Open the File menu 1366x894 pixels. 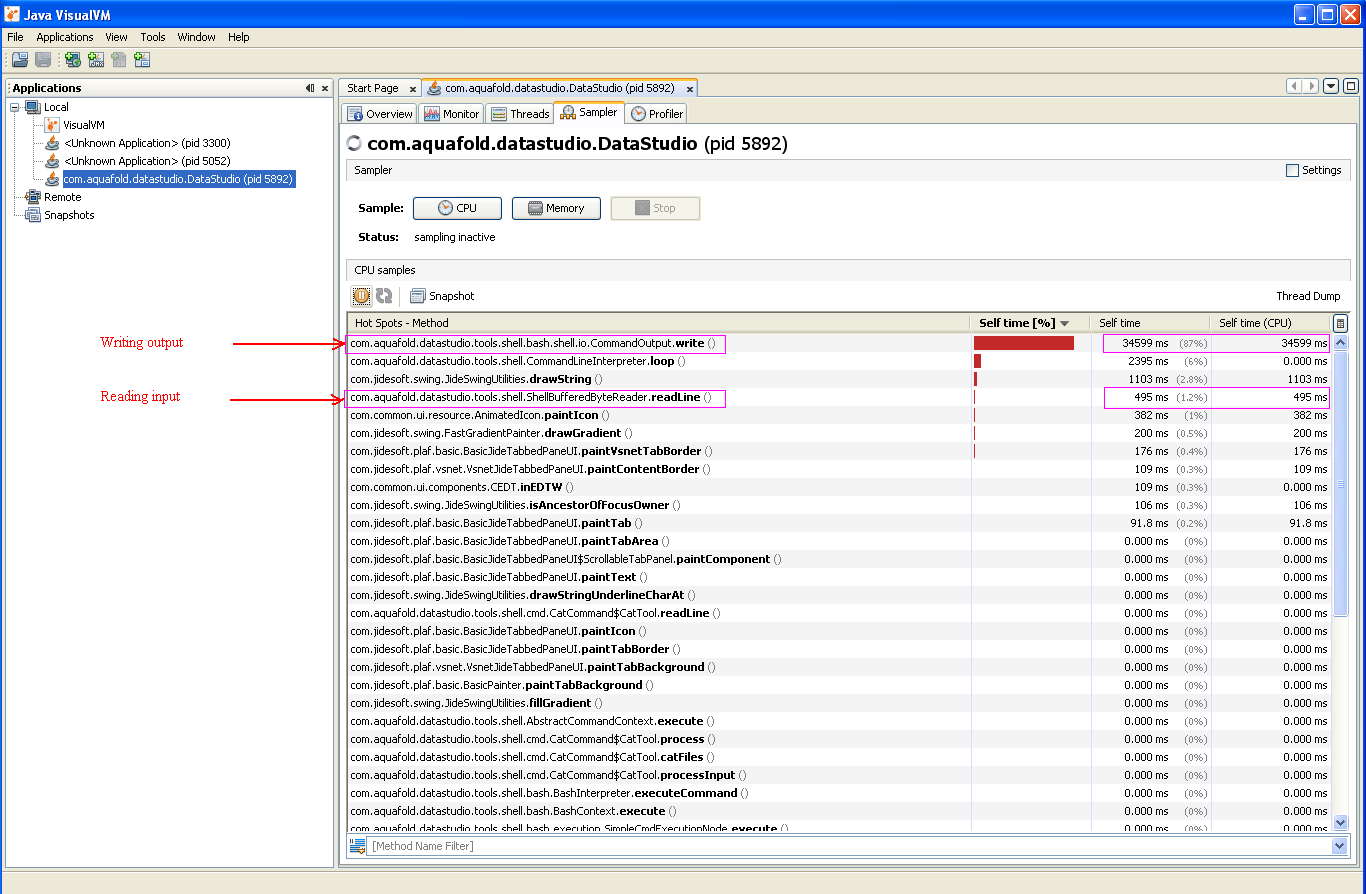pyautogui.click(x=15, y=37)
